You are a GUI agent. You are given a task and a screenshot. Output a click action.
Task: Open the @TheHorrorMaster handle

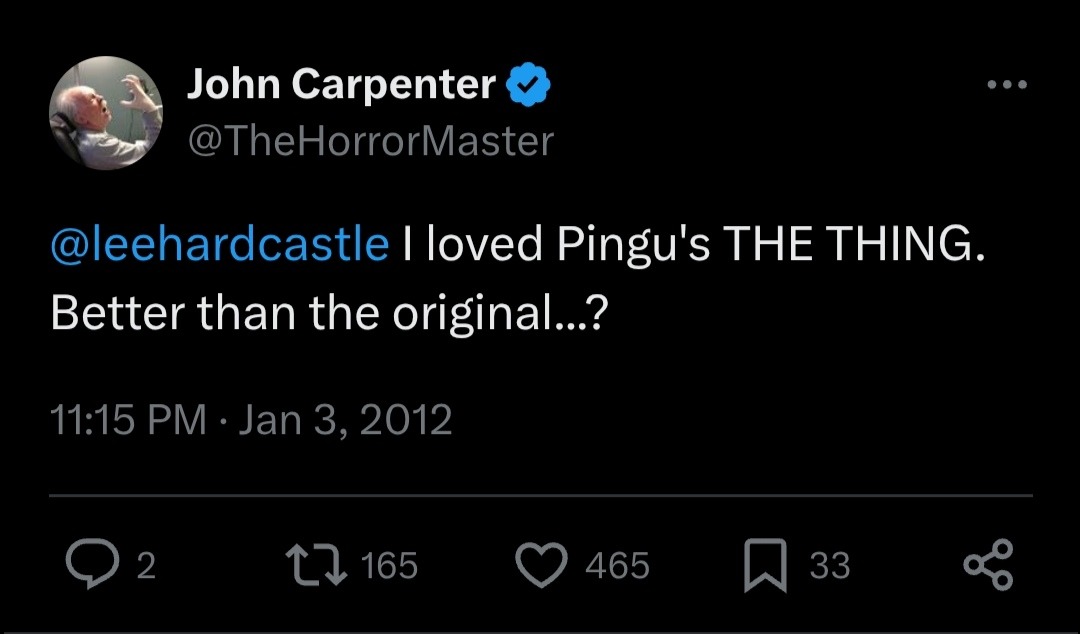coord(370,141)
